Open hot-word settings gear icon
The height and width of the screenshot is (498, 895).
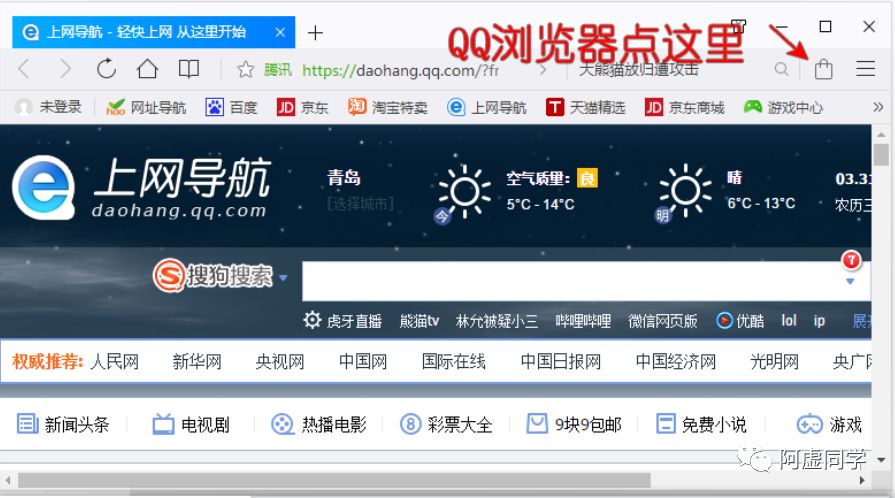(x=312, y=320)
